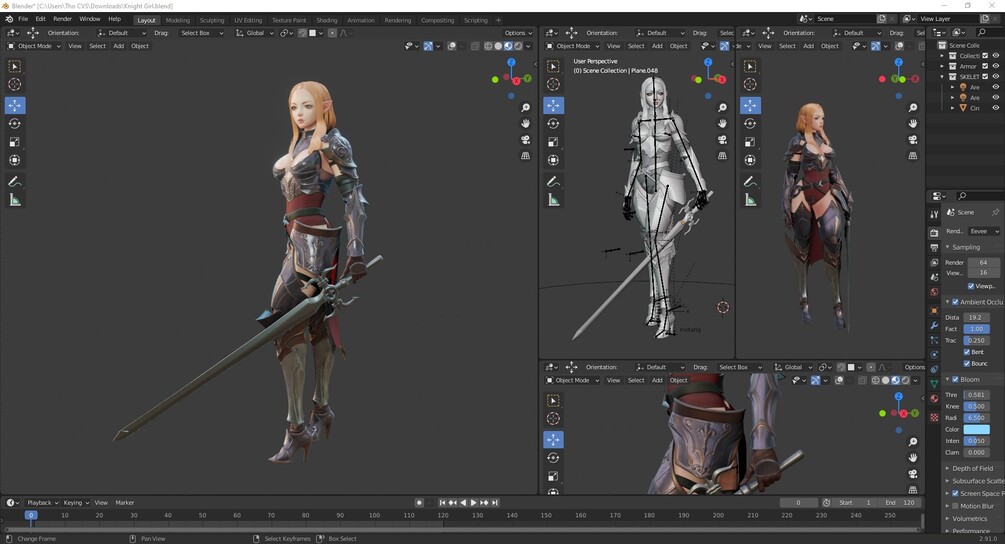Open the Modifier wrench properties tab
The width and height of the screenshot is (1005, 544).
pyautogui.click(x=934, y=326)
